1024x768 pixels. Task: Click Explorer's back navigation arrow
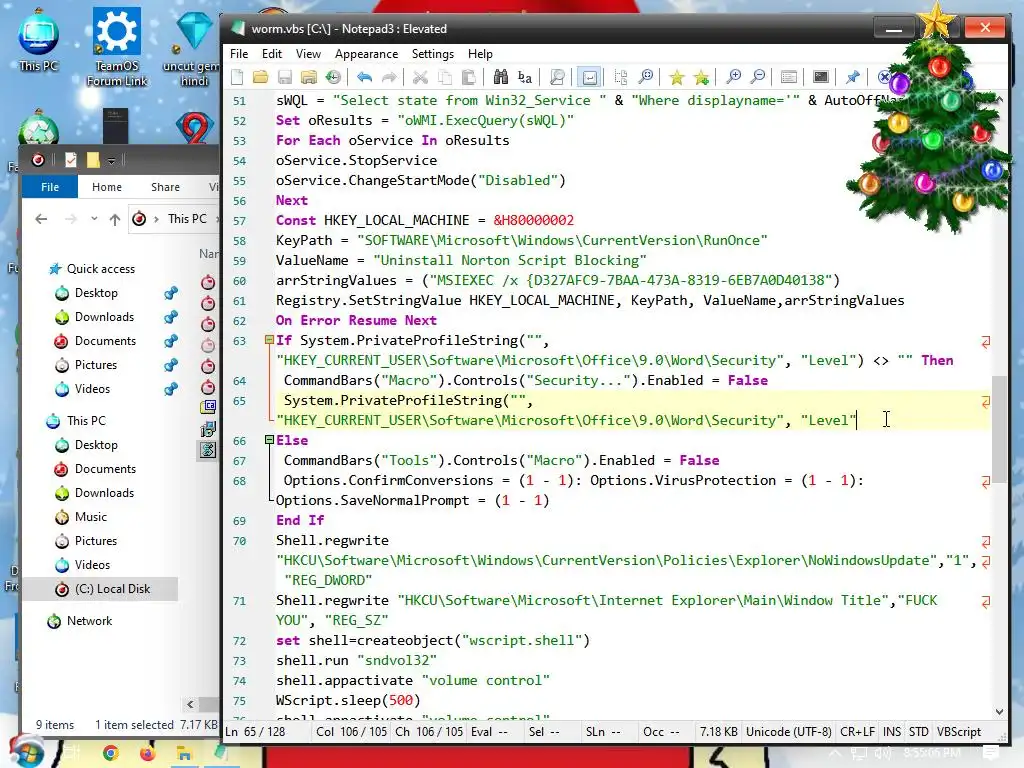pos(41,219)
